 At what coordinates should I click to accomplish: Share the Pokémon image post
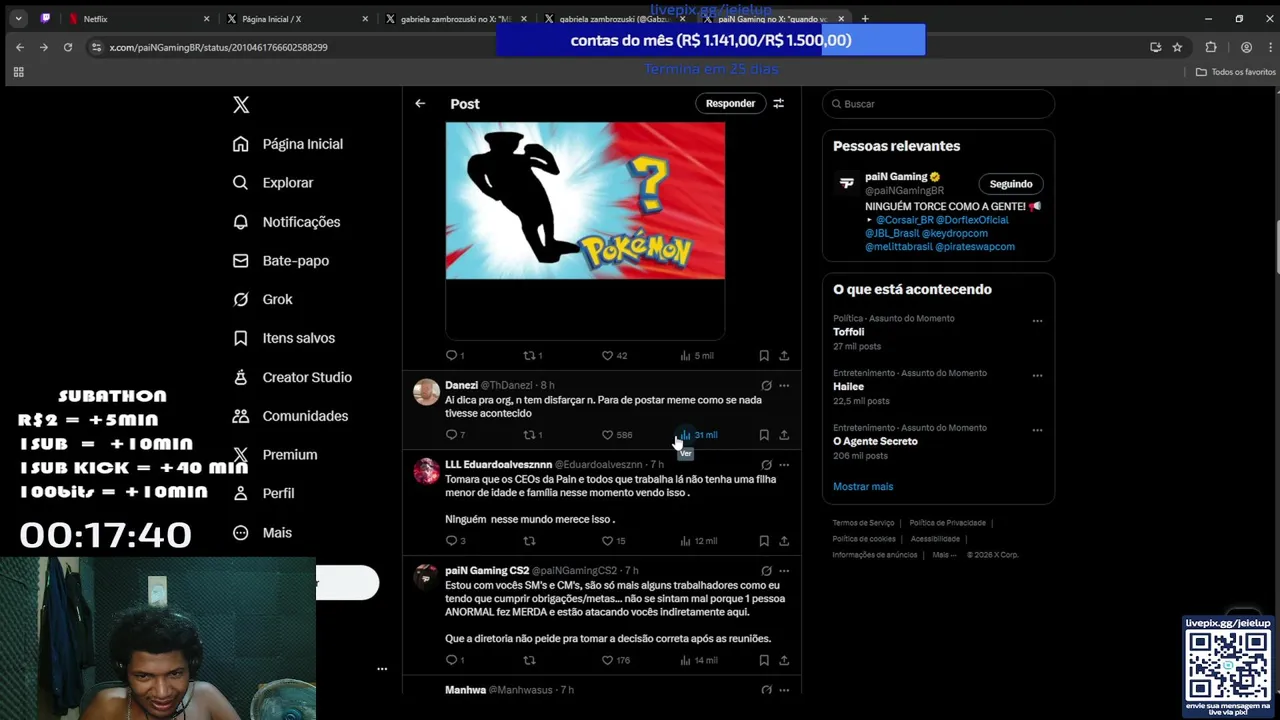click(784, 355)
